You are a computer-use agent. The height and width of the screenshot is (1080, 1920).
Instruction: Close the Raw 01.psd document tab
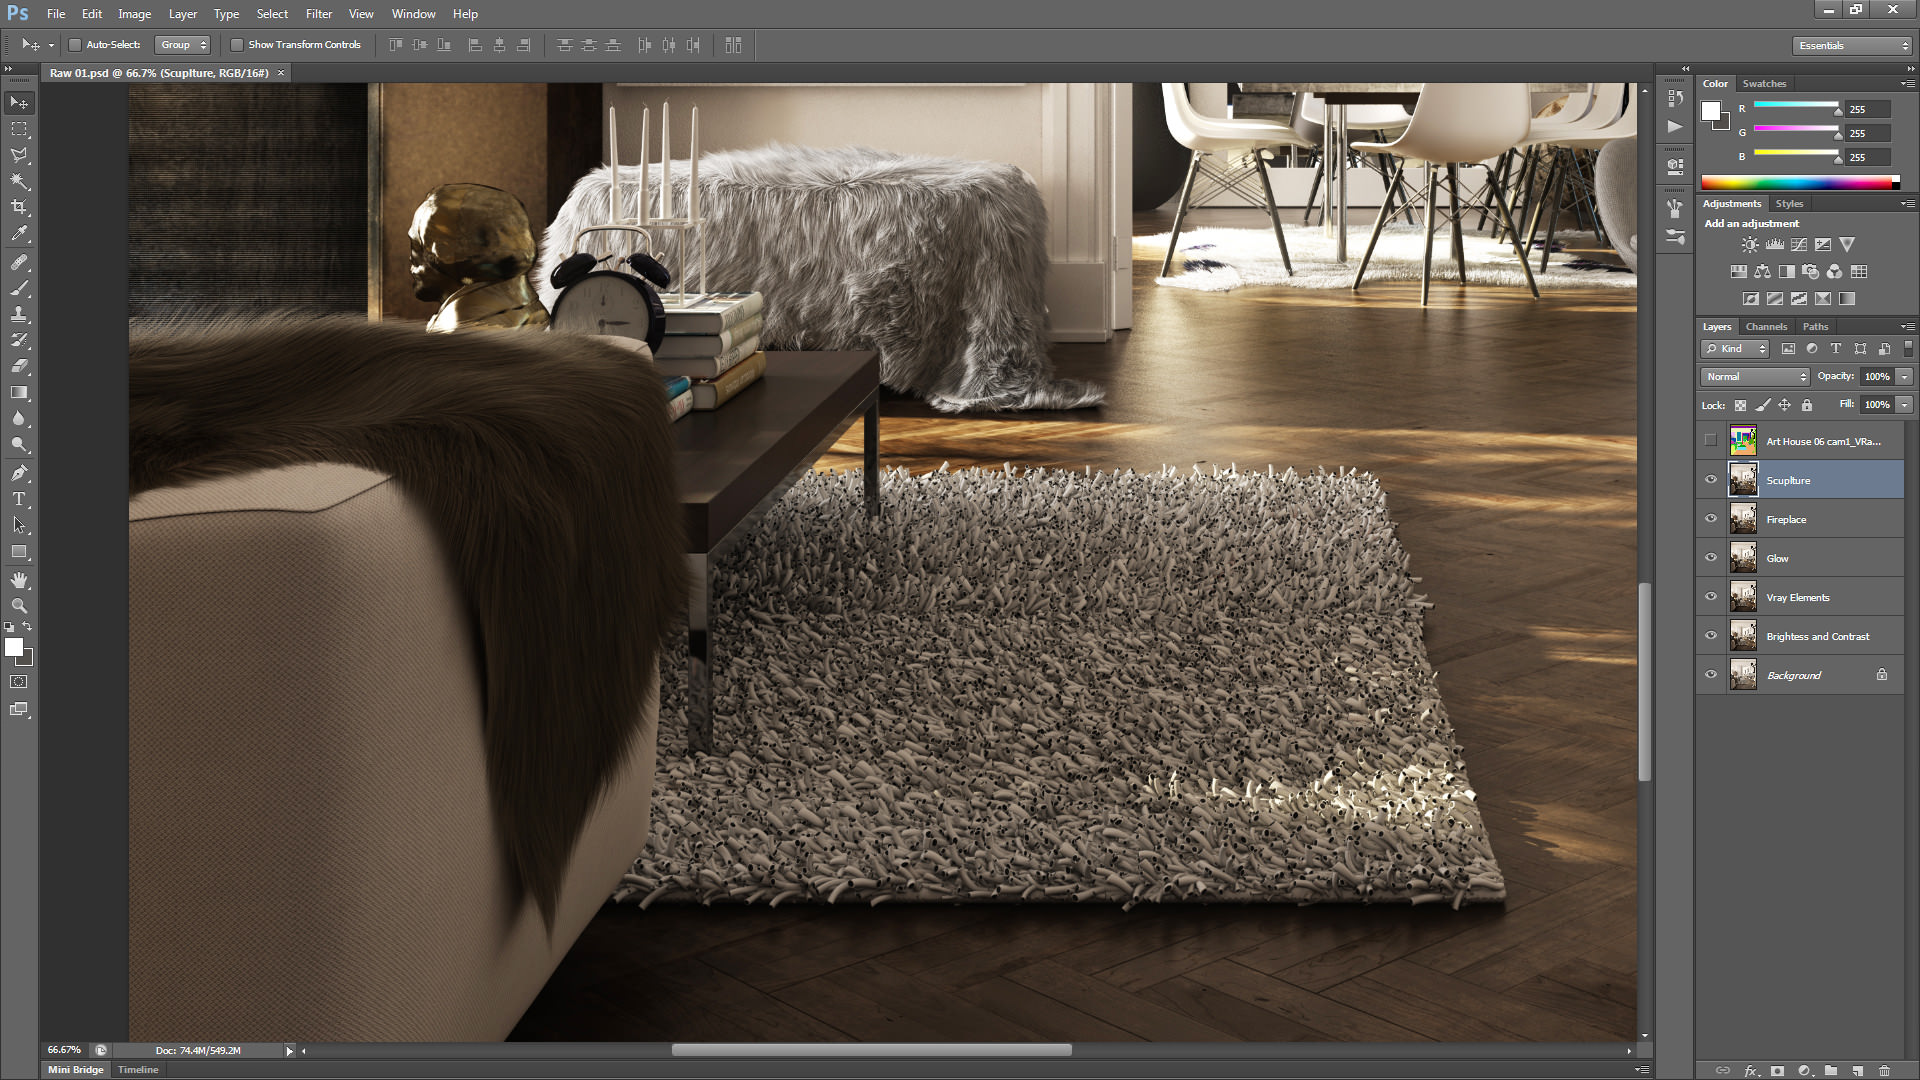(281, 73)
